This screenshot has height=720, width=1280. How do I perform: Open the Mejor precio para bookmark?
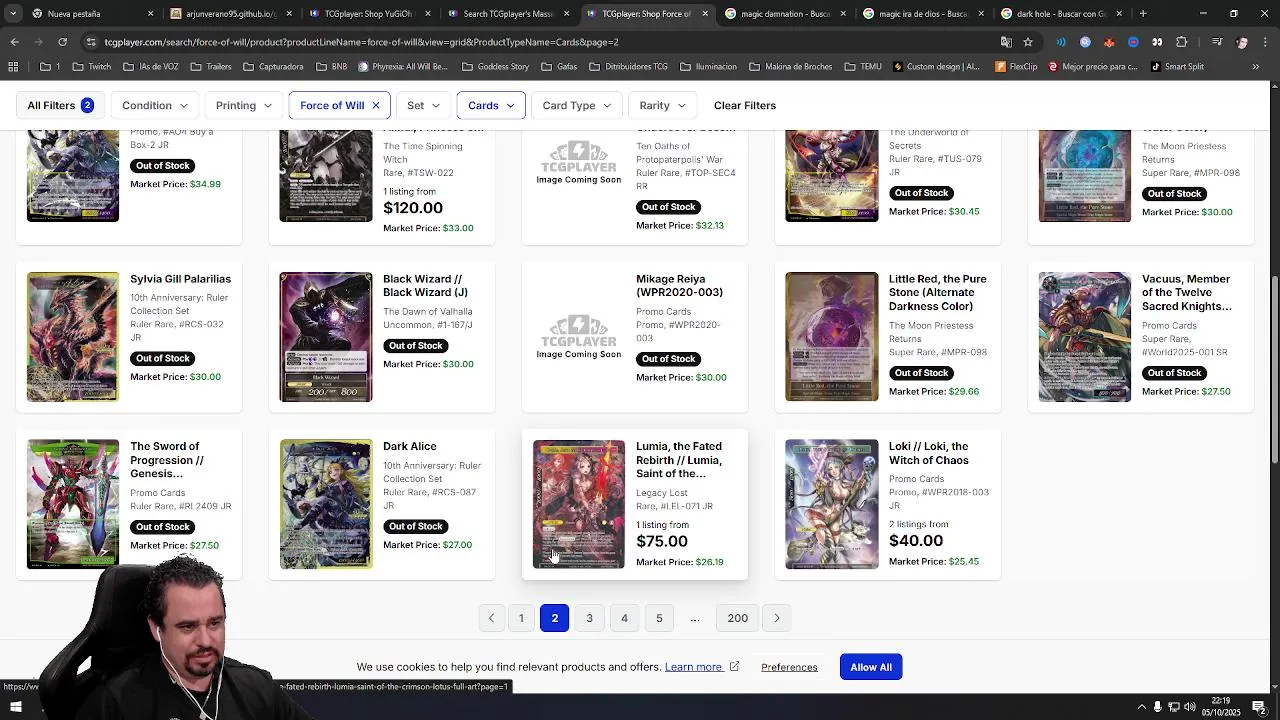[x=1093, y=67]
